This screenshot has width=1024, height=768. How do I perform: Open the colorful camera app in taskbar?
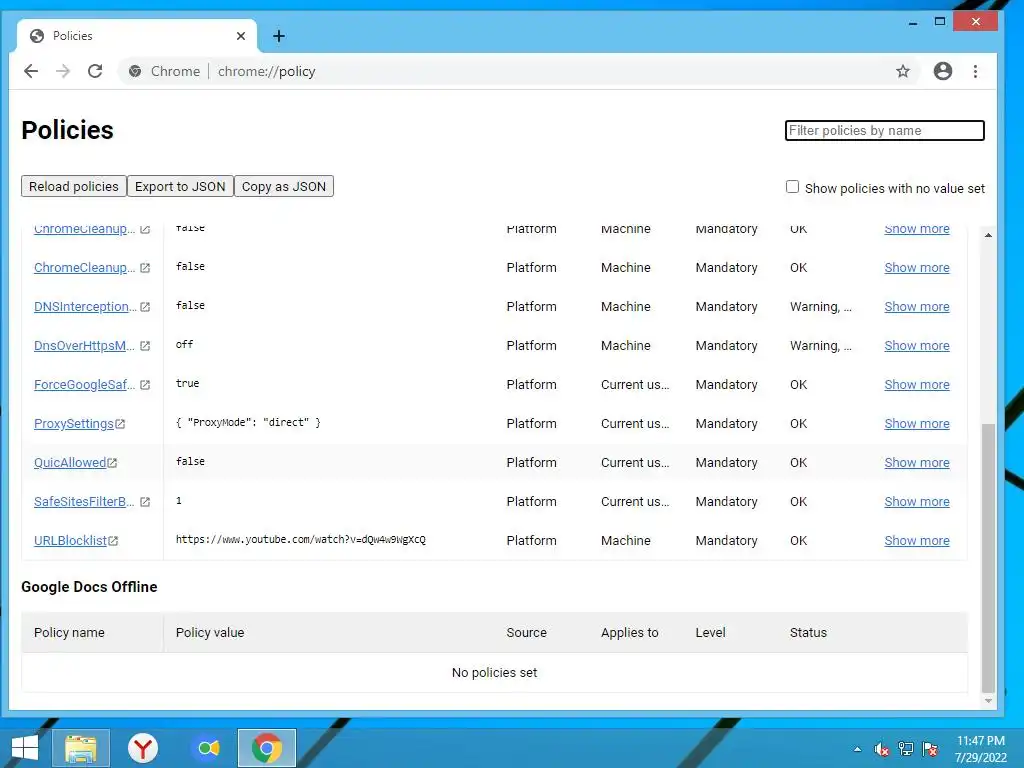(208, 748)
